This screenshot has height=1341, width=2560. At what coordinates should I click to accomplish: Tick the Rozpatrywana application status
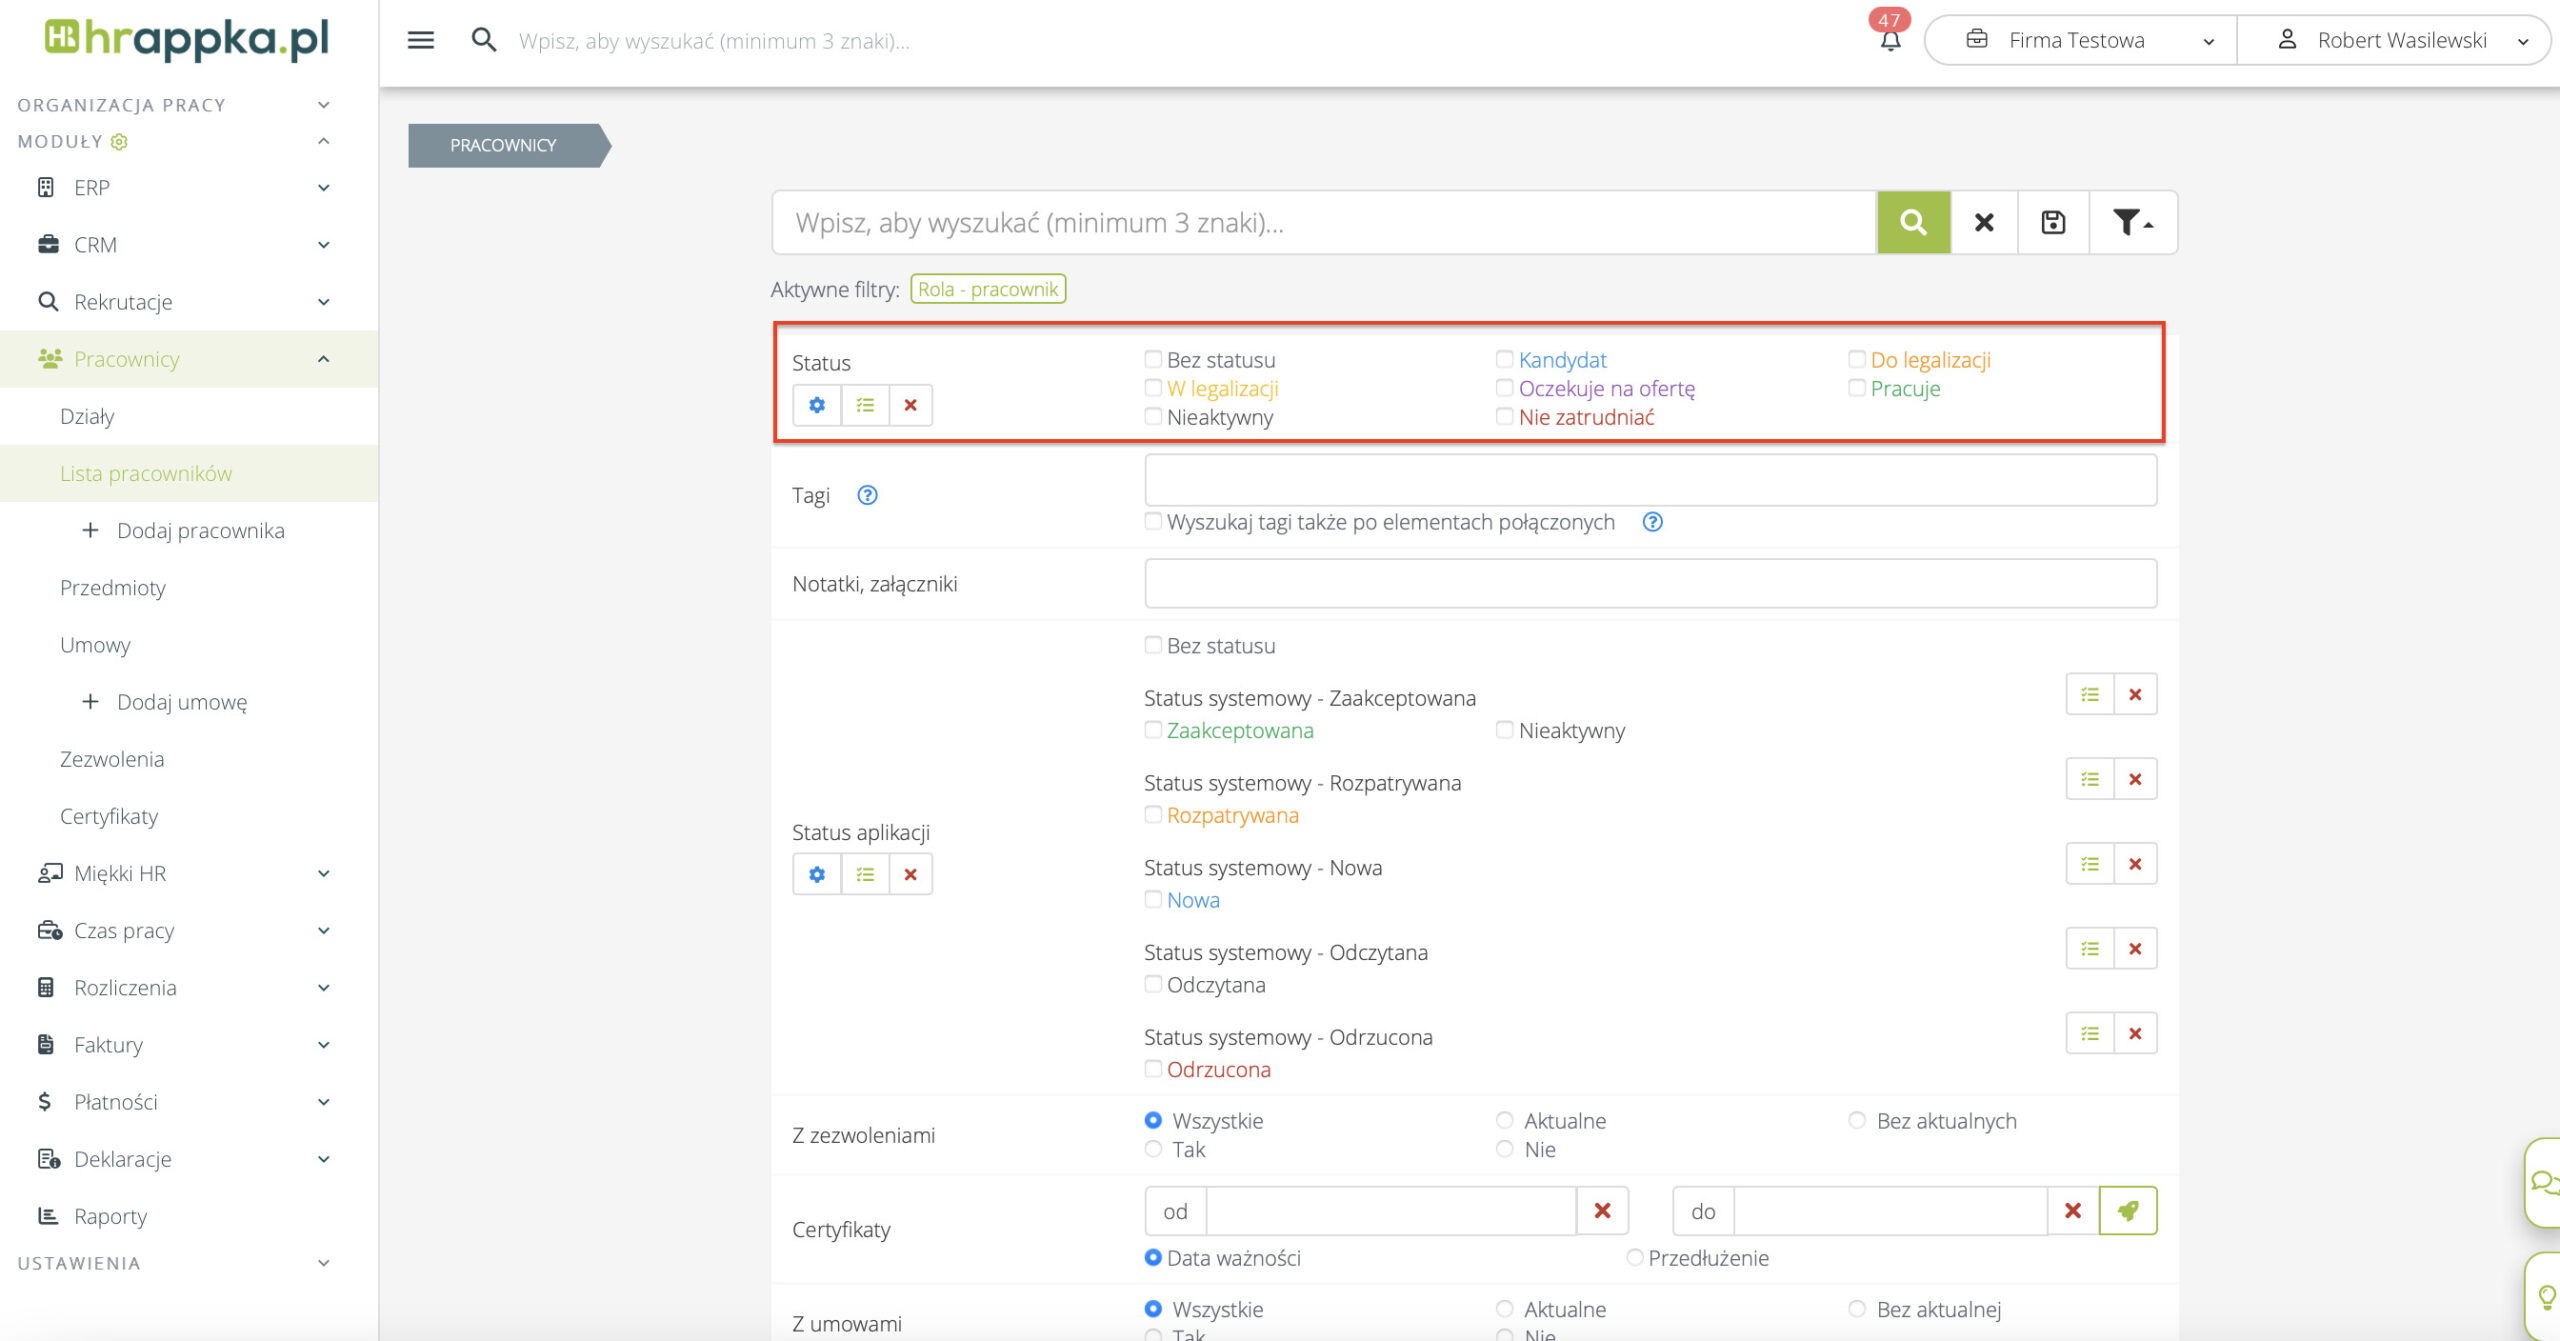[x=1153, y=815]
